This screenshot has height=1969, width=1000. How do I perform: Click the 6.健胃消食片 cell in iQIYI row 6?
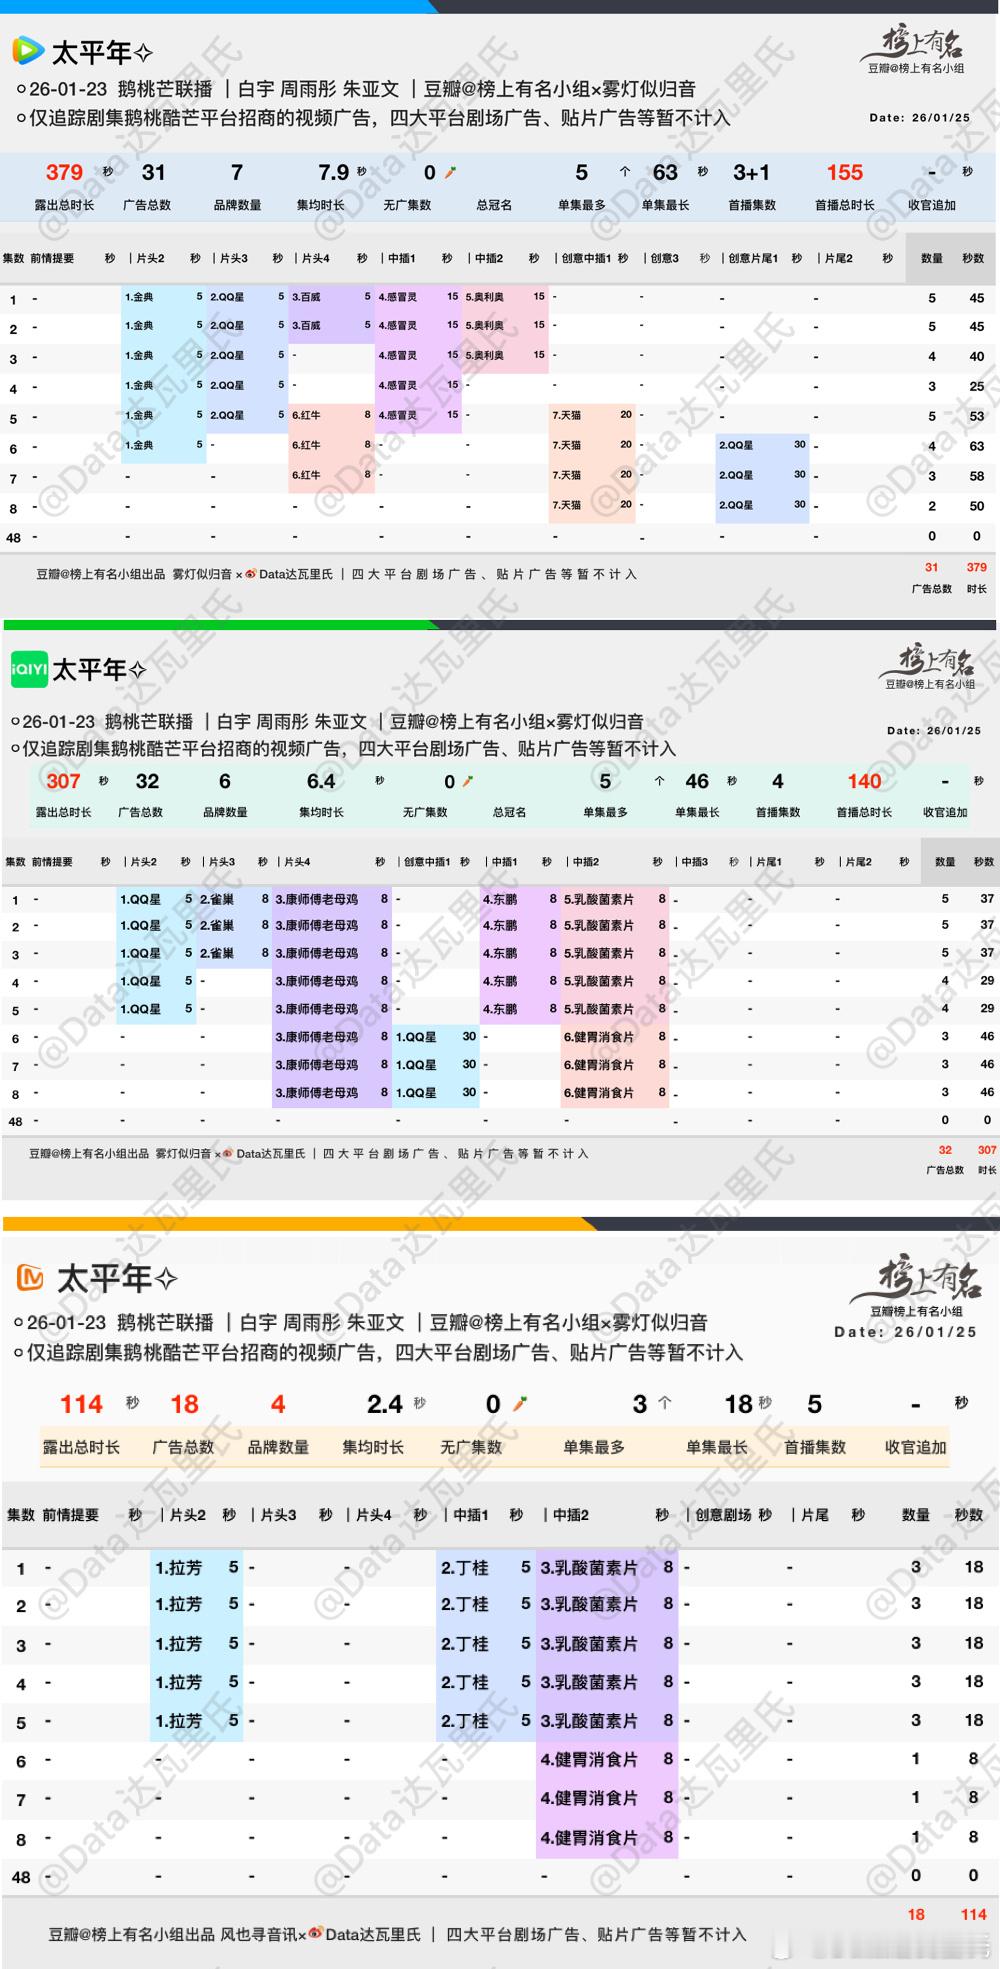point(614,1037)
